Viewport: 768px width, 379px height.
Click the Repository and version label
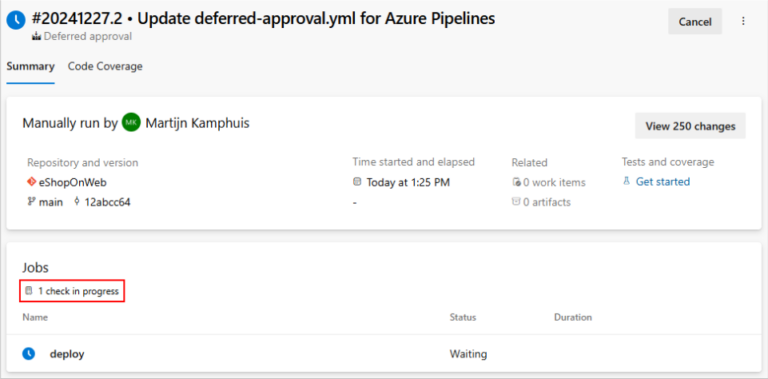pyautogui.click(x=83, y=163)
